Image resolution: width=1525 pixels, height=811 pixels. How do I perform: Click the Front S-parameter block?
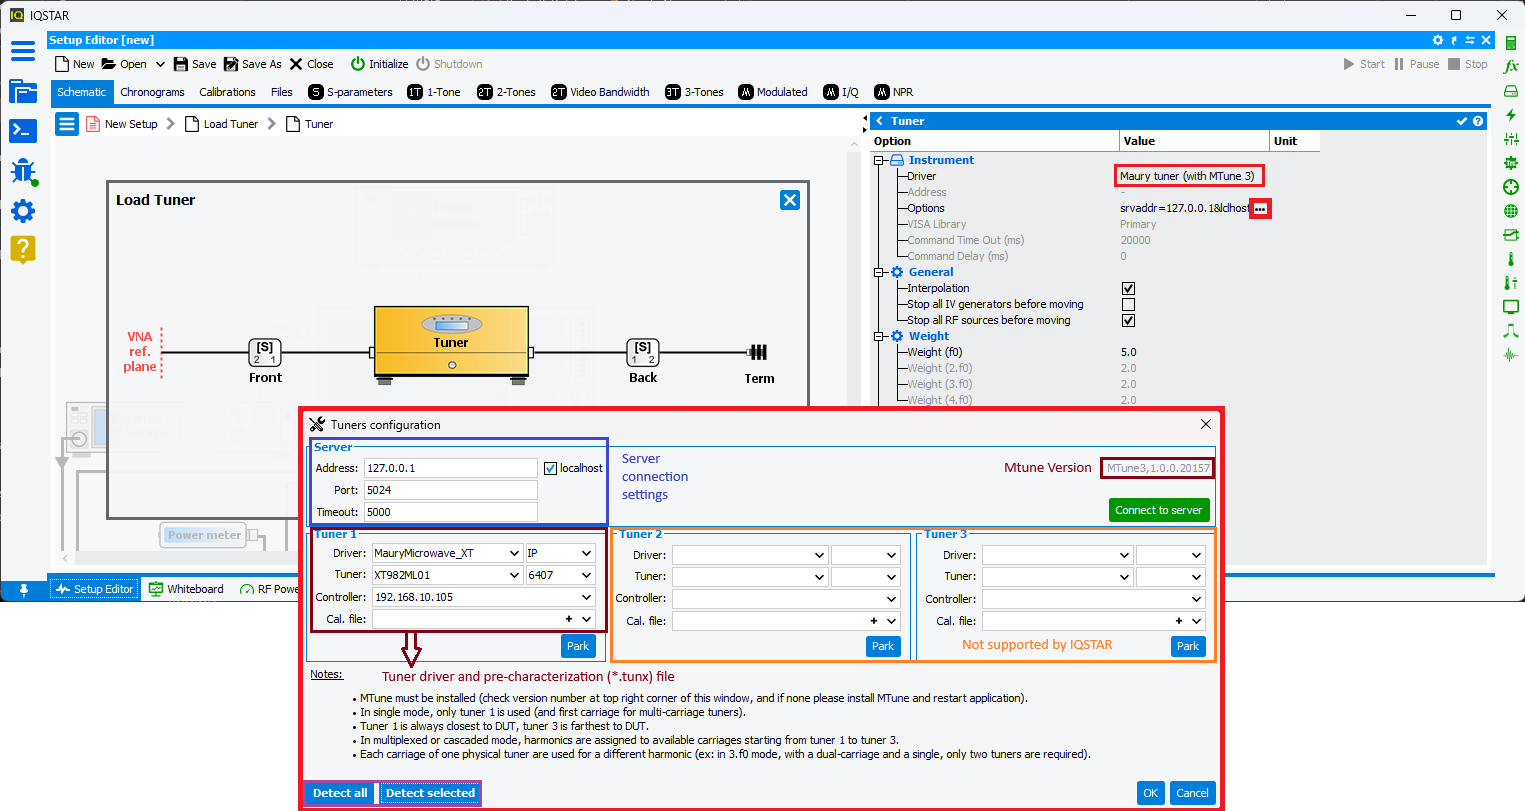(265, 352)
